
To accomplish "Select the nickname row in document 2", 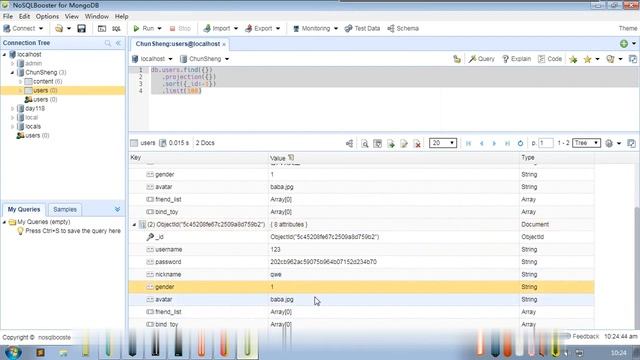I will coord(361,274).
